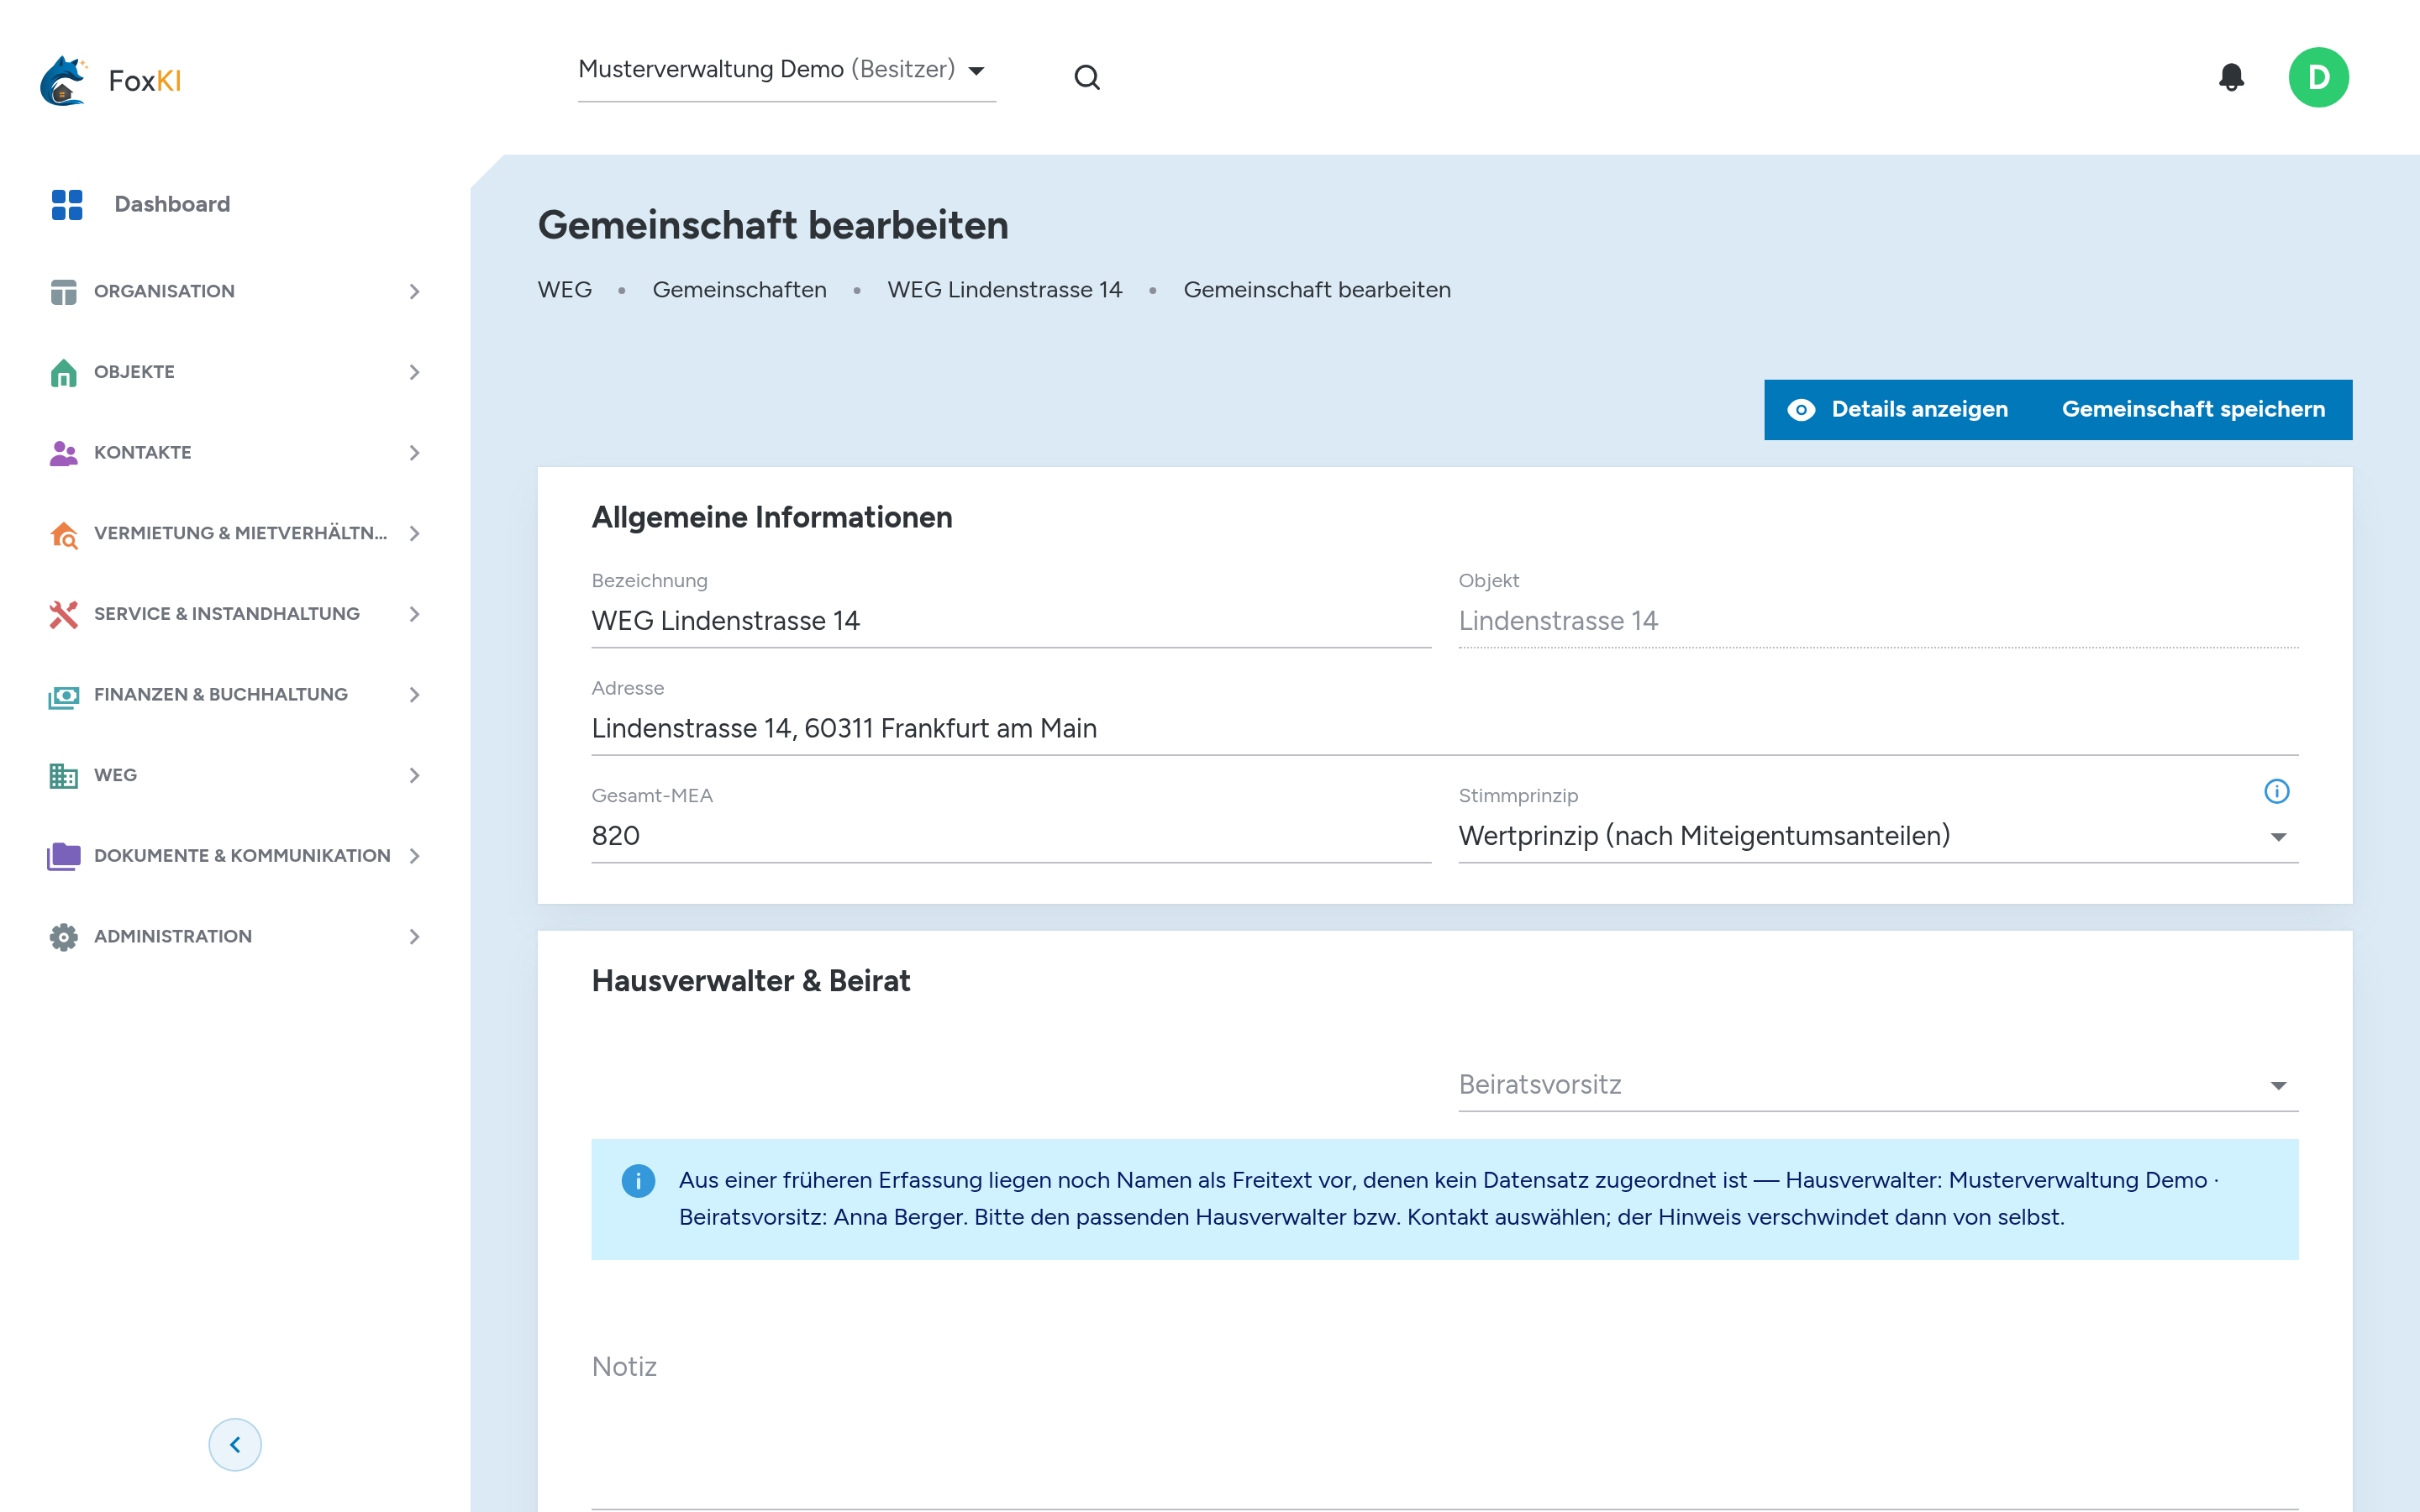Expand the Kontakte menu chevron

(414, 453)
